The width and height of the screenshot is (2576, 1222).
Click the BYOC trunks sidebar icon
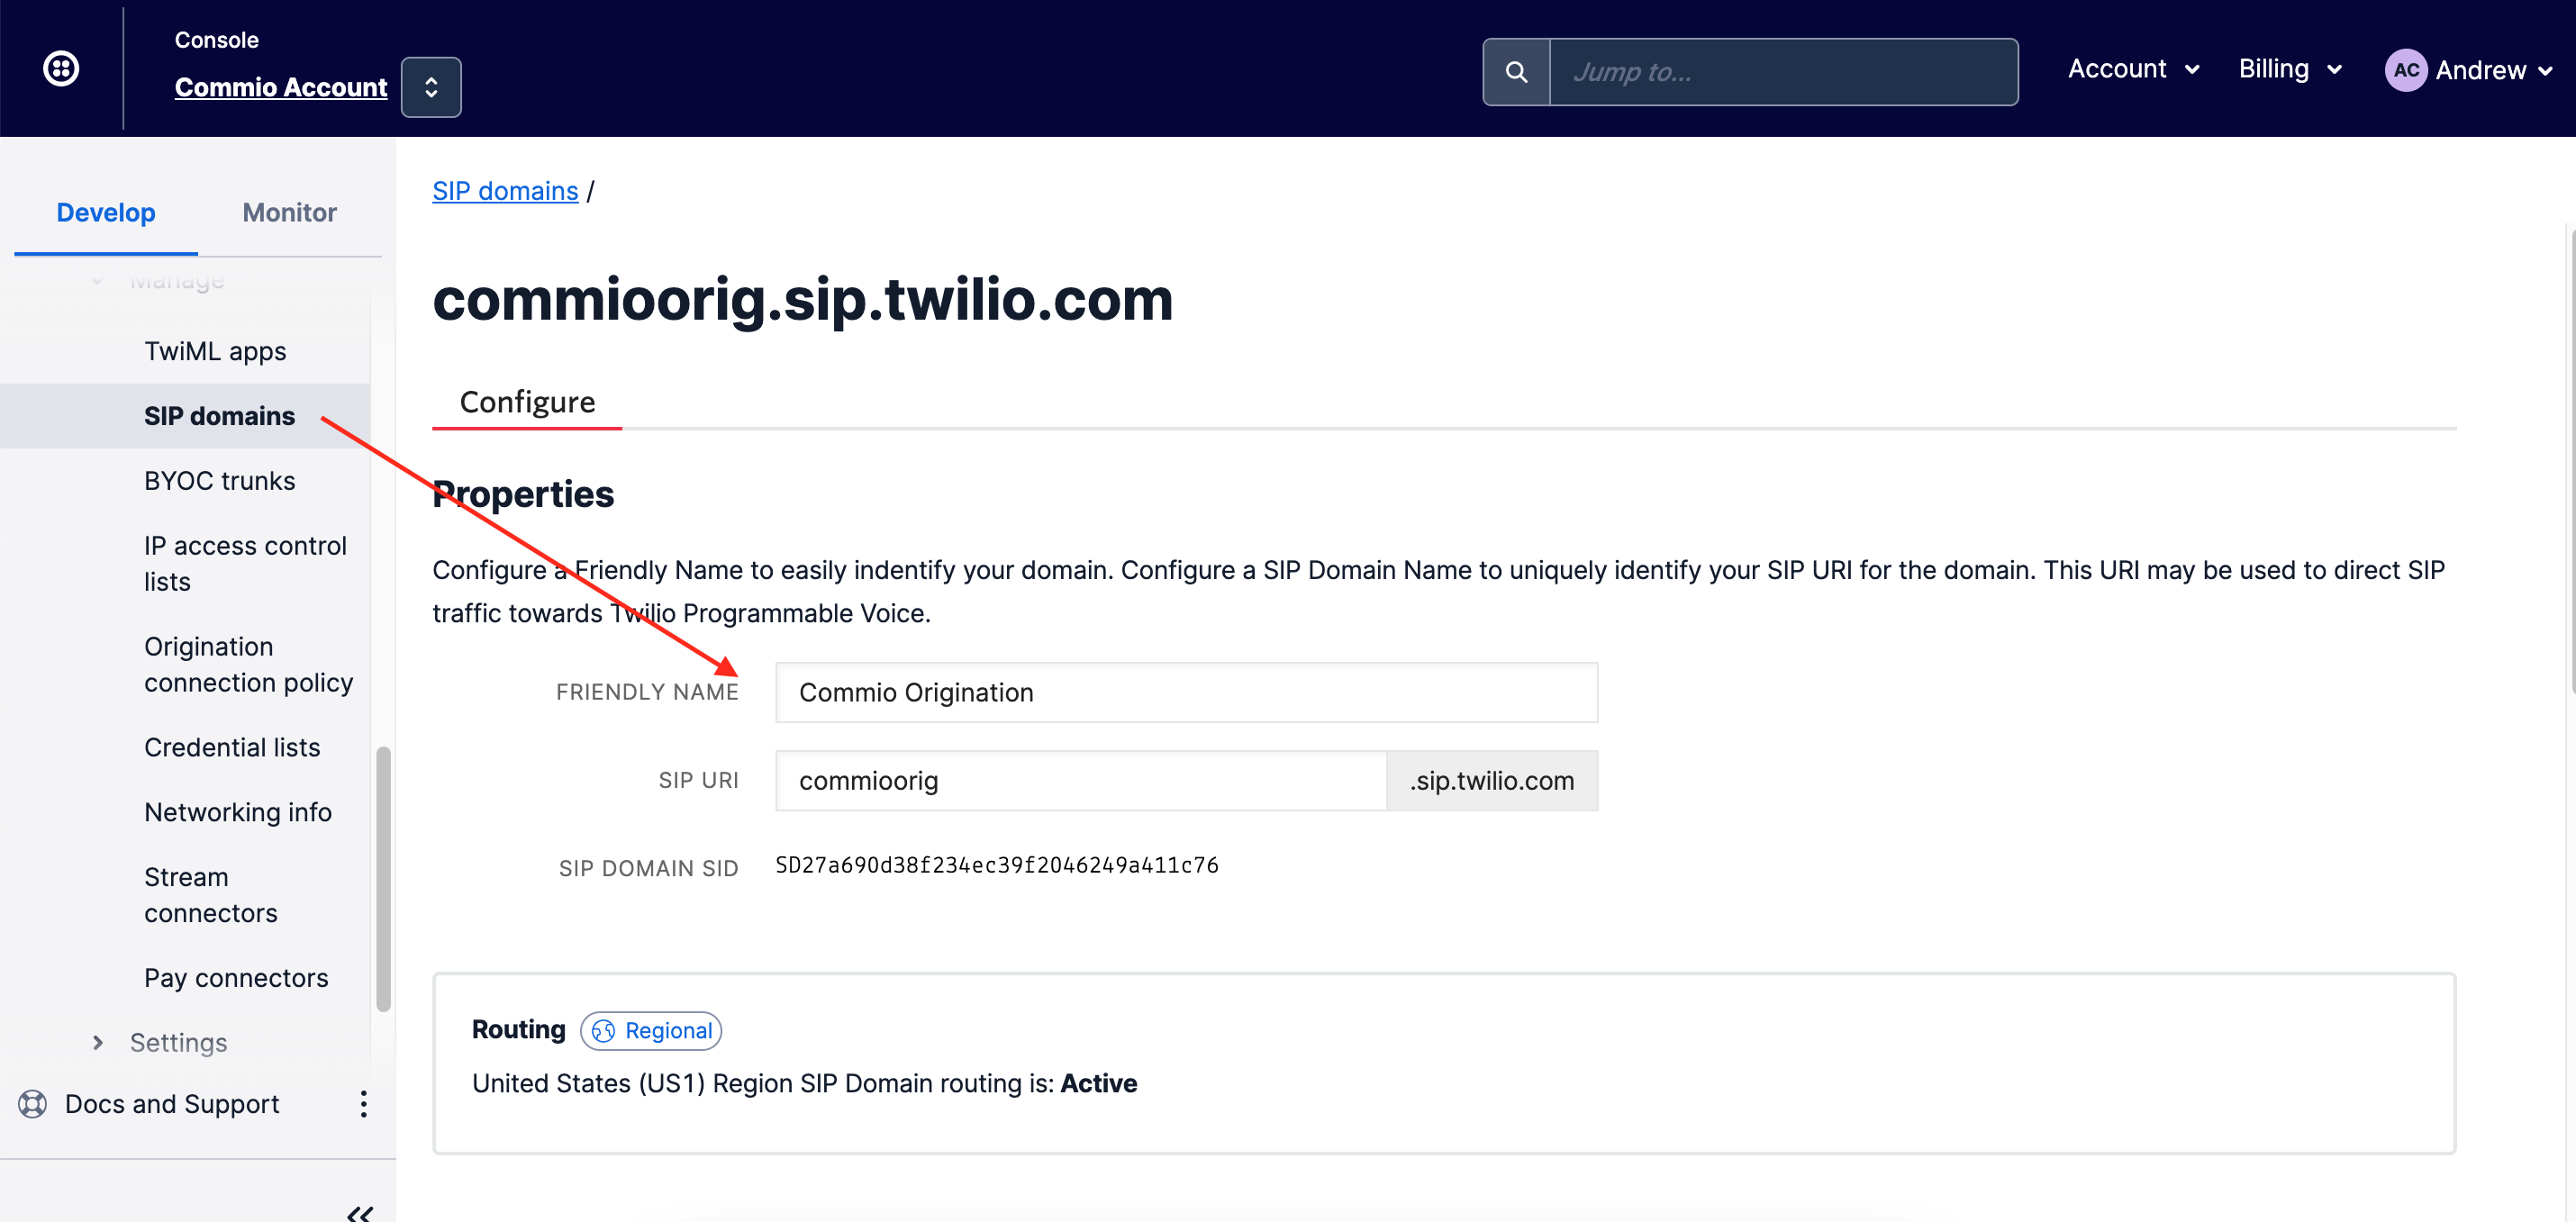(219, 480)
